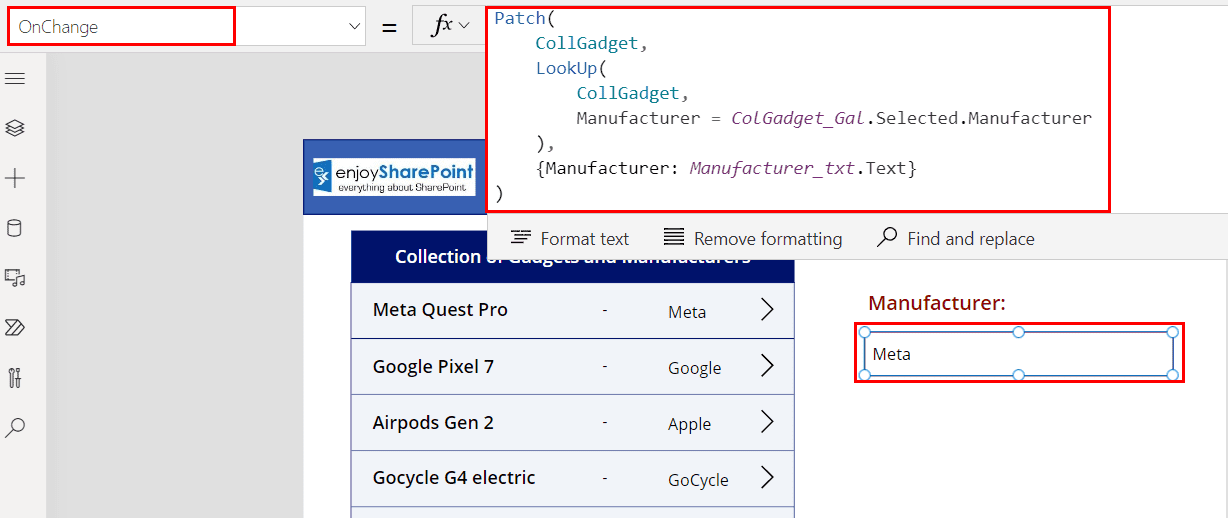The image size is (1228, 518).
Task: Open the Advanced tools icon
Action: pyautogui.click(x=15, y=378)
